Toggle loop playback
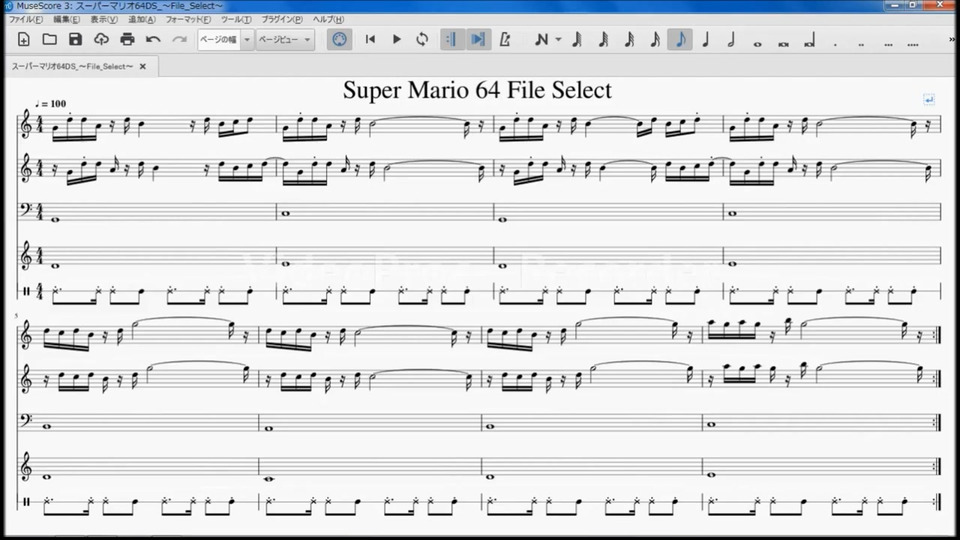 [422, 40]
